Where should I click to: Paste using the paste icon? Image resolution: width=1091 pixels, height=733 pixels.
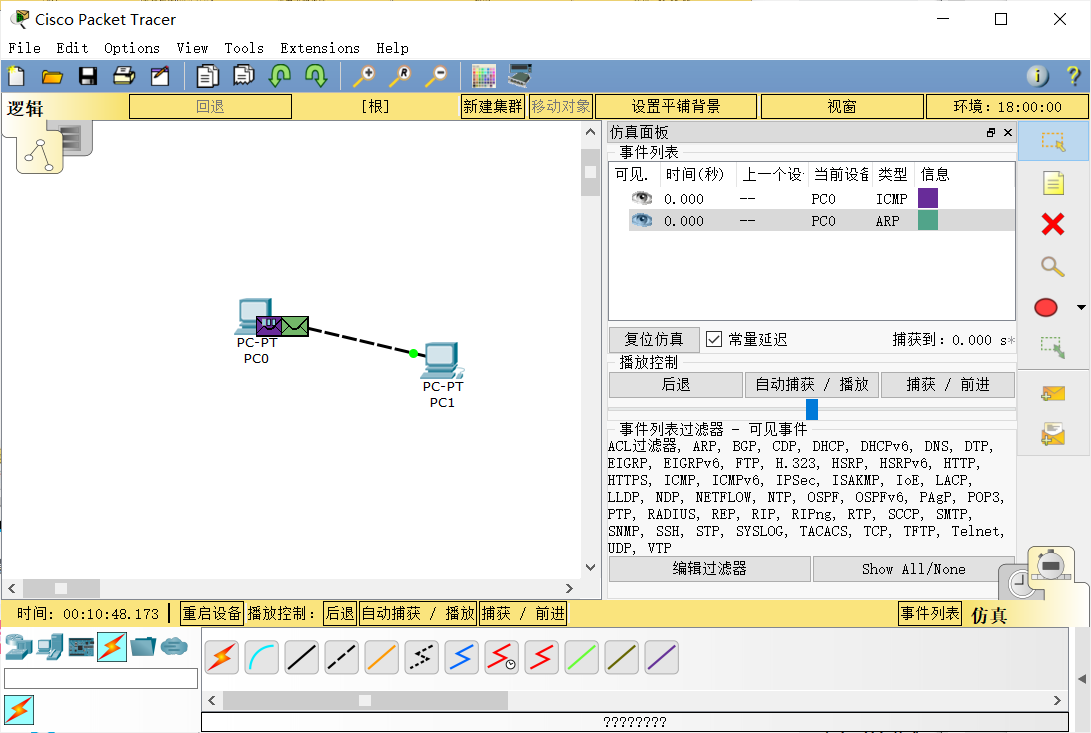pyautogui.click(x=244, y=76)
